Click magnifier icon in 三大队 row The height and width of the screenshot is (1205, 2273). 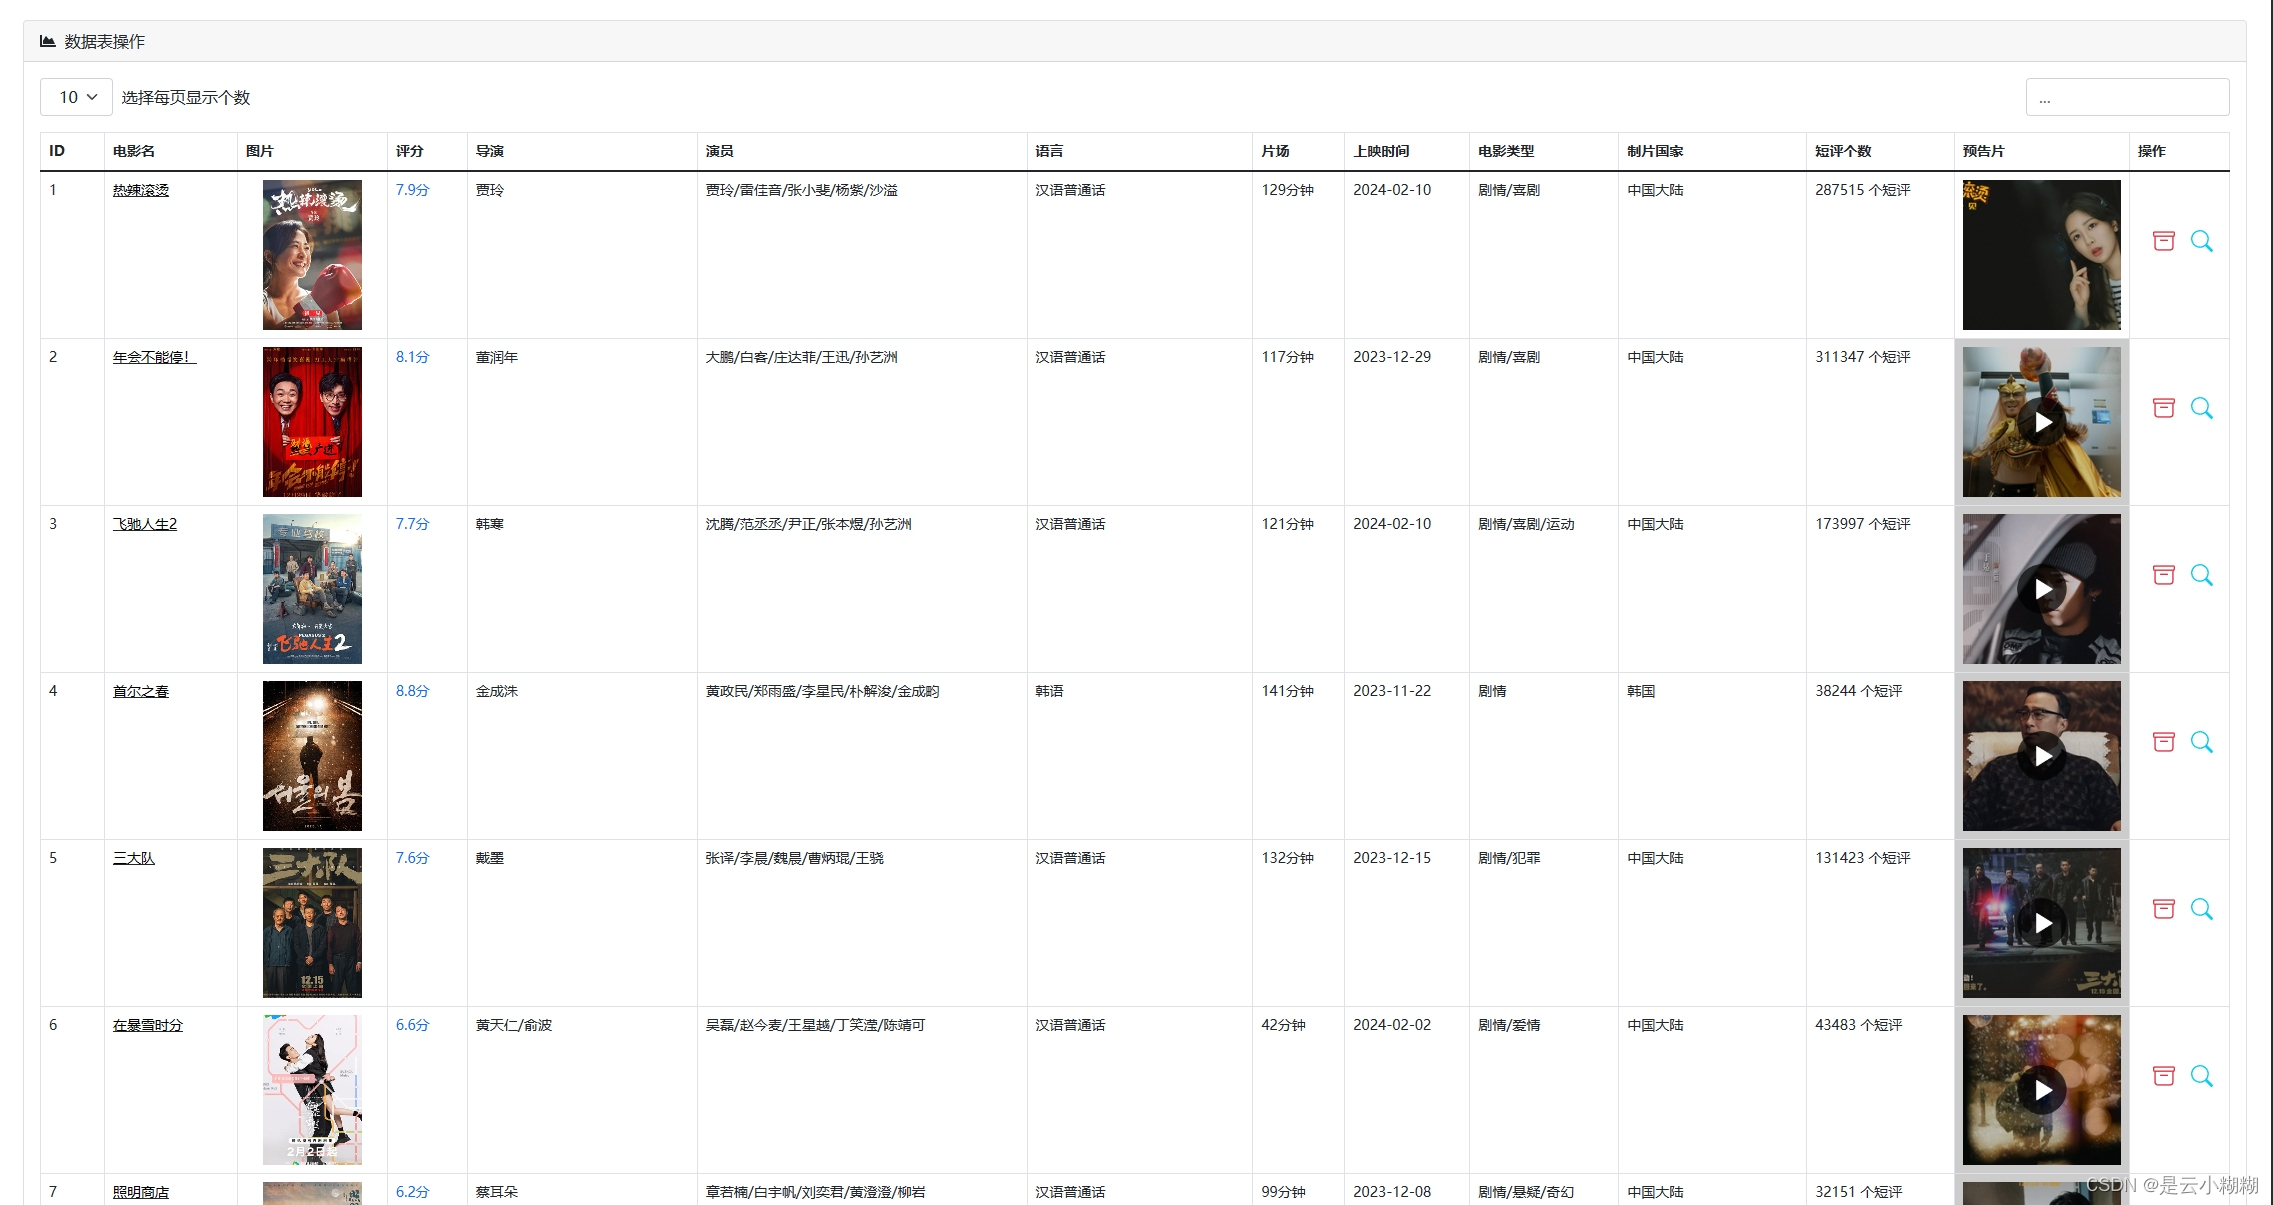pyautogui.click(x=2201, y=909)
